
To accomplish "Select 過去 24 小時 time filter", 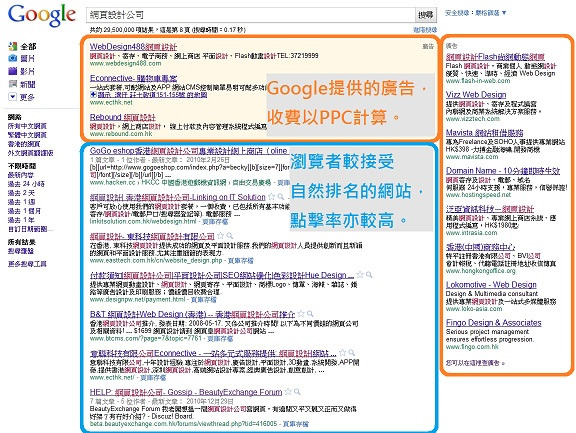I will tap(26, 184).
